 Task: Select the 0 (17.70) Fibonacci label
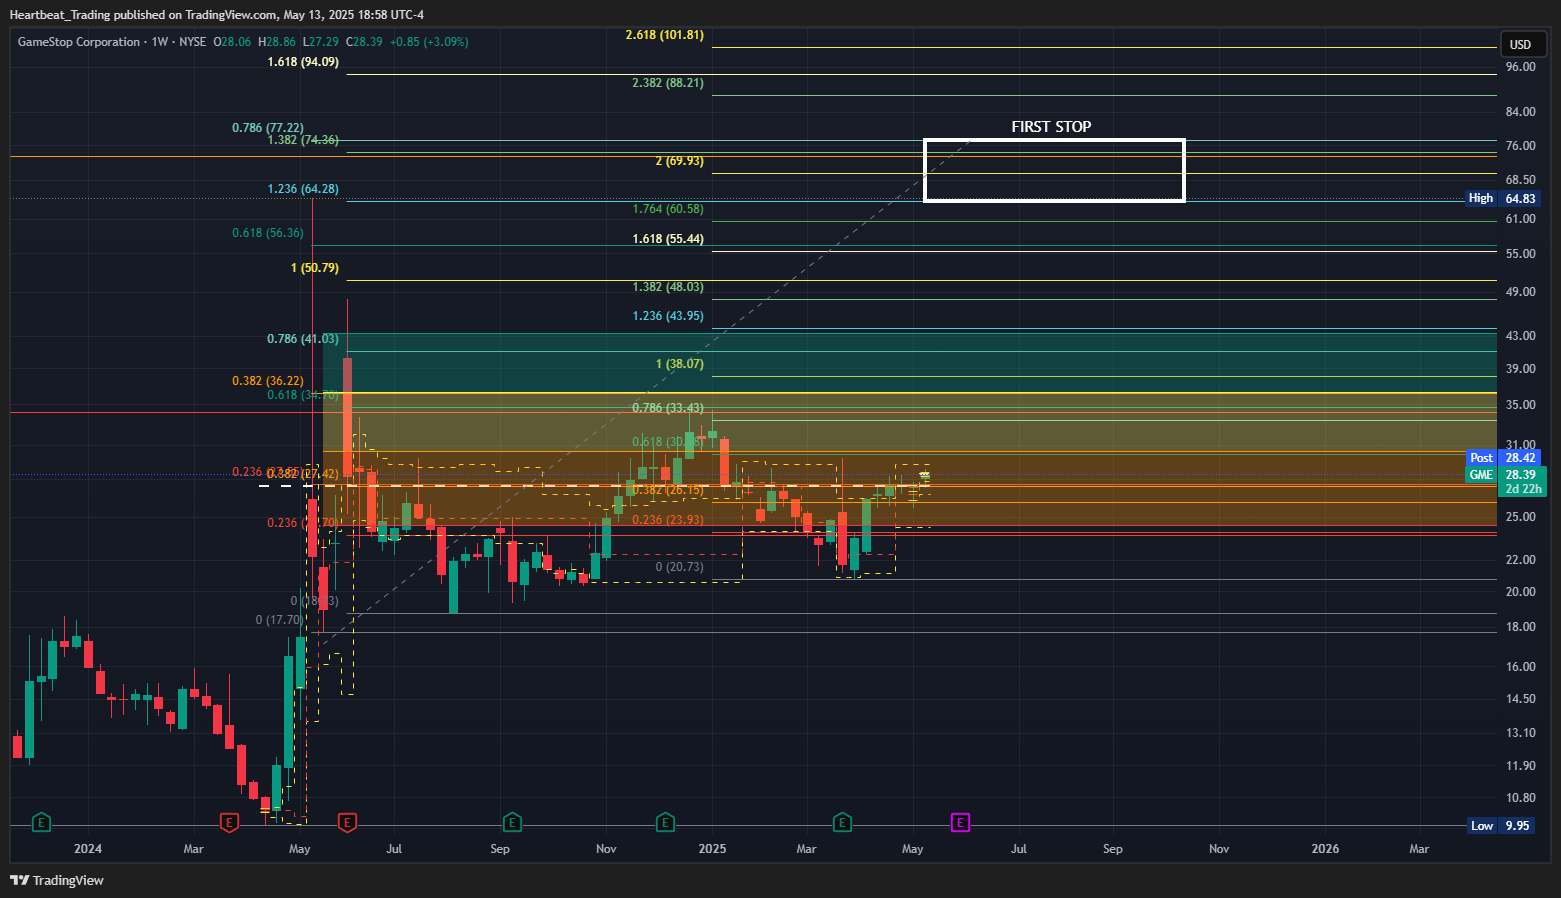[x=280, y=620]
